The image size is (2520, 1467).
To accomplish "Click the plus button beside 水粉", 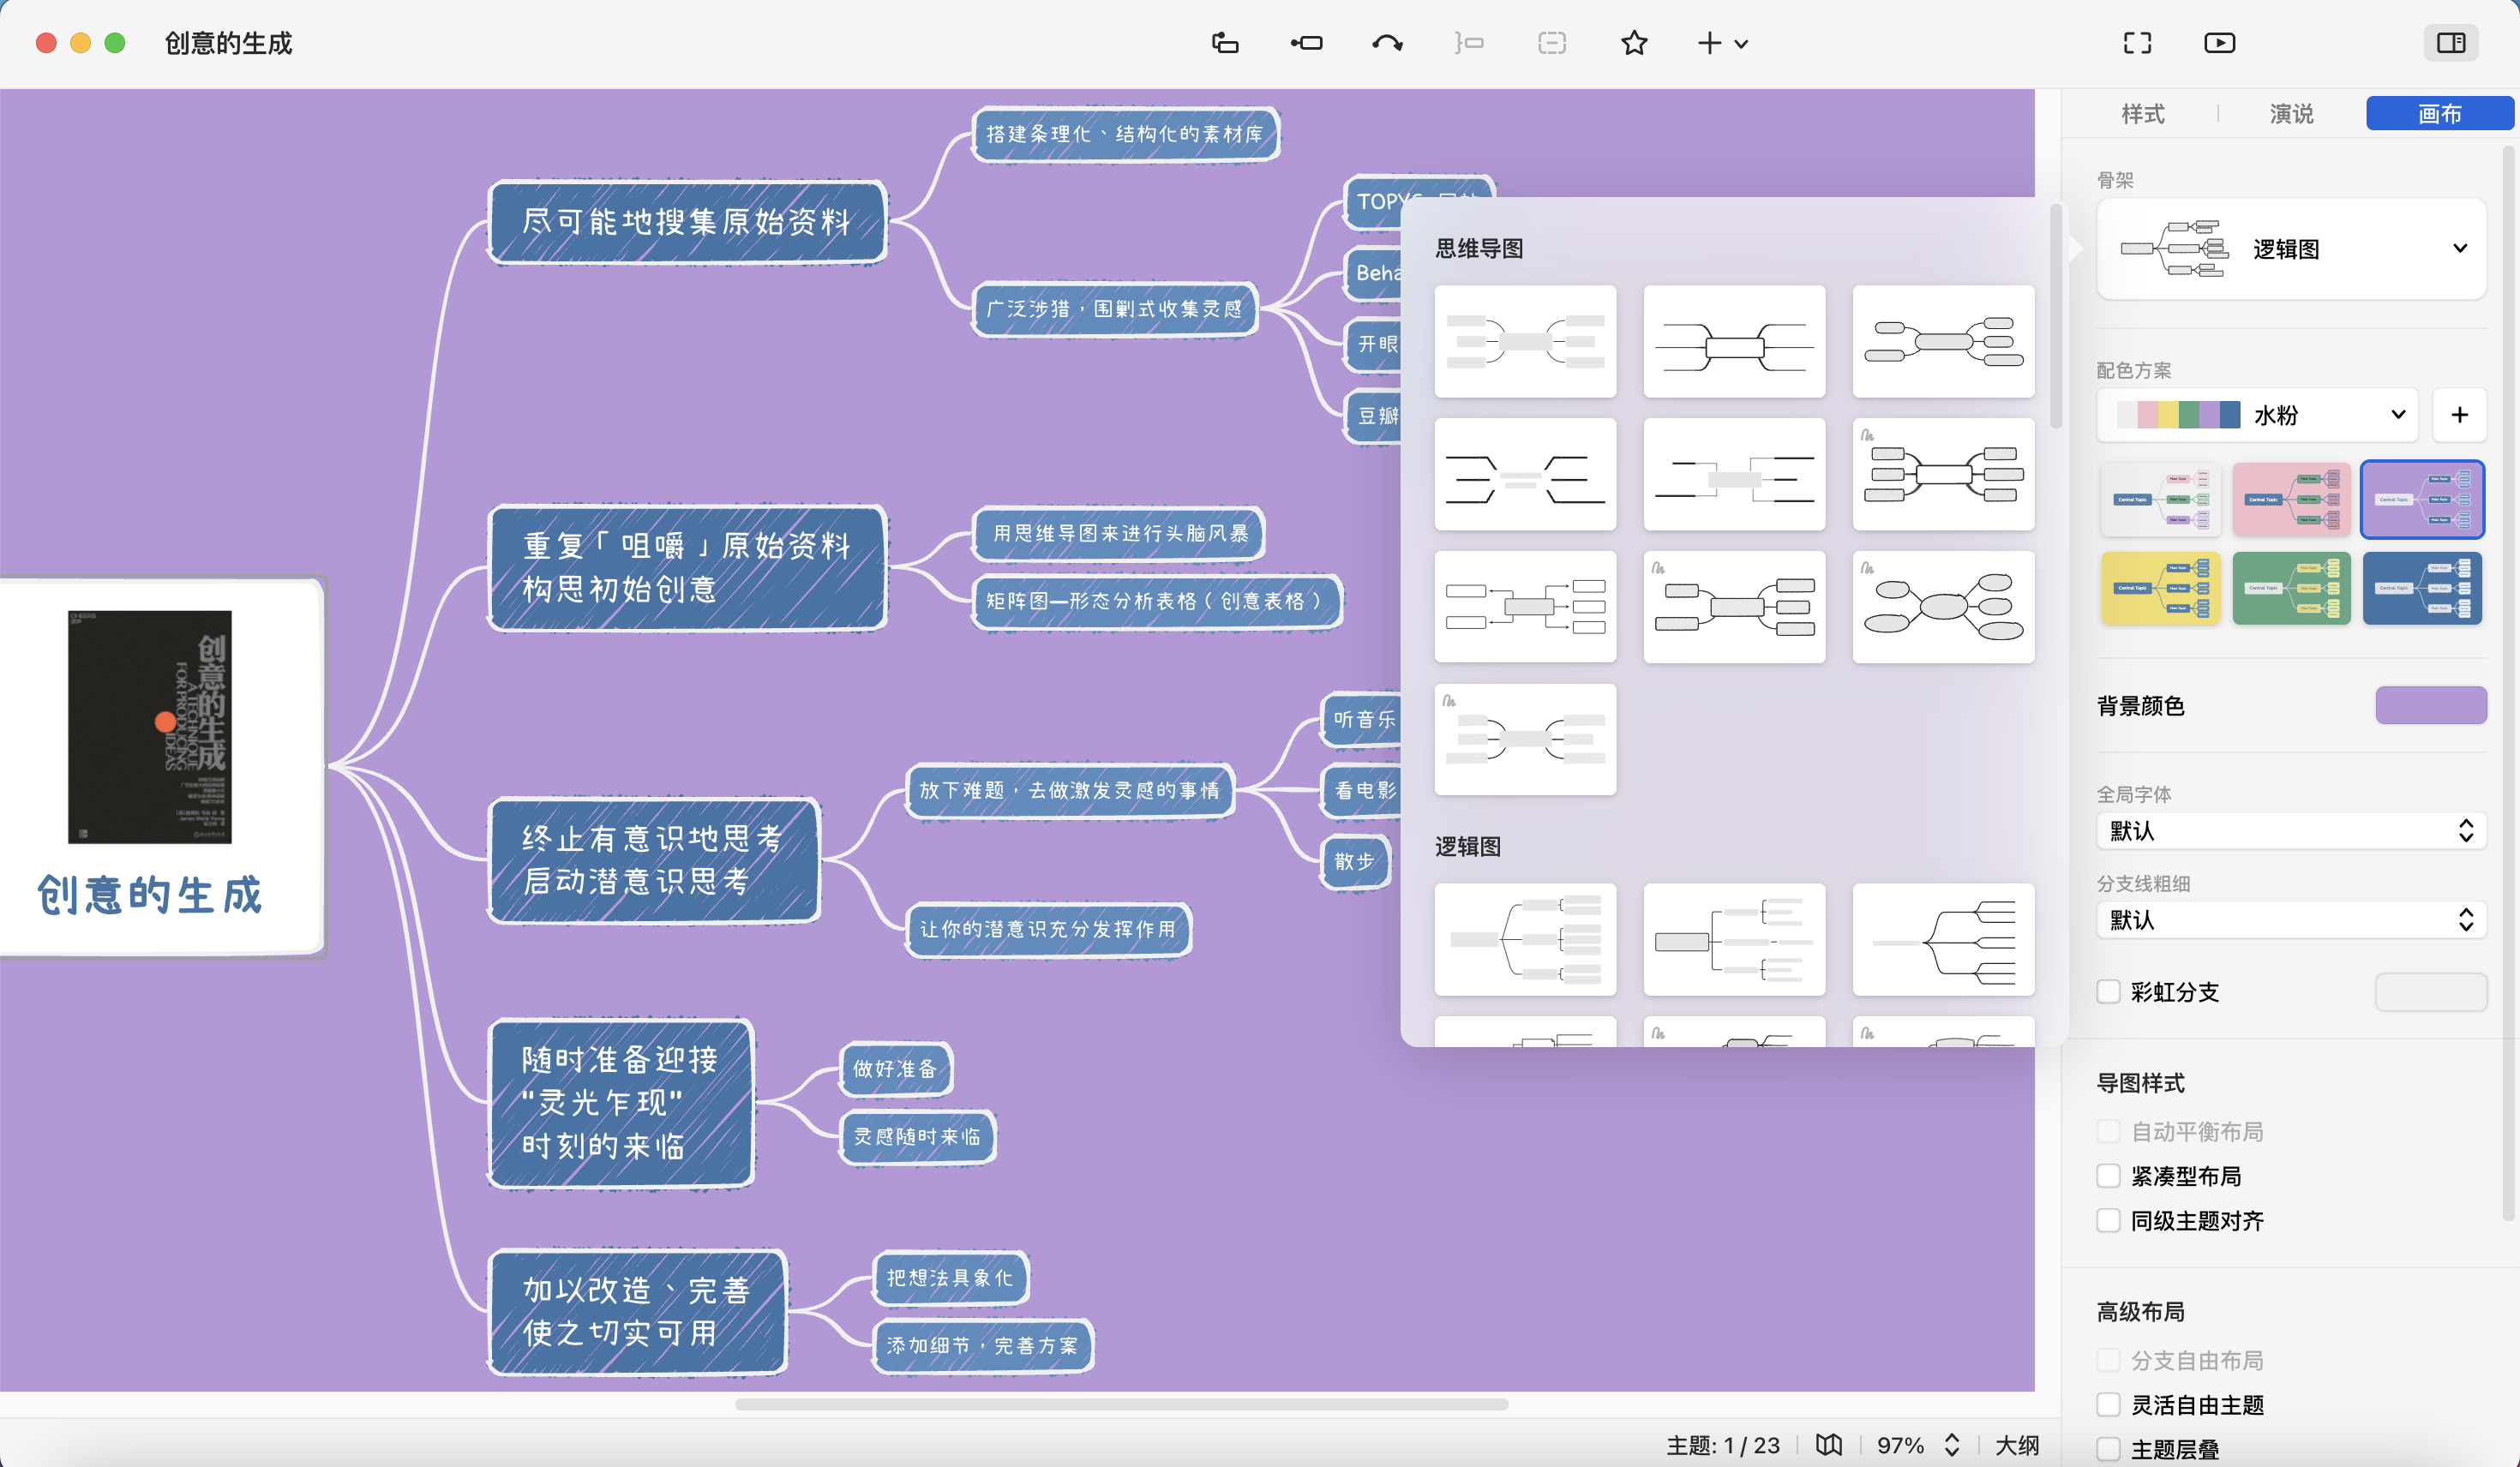I will pos(2459,415).
